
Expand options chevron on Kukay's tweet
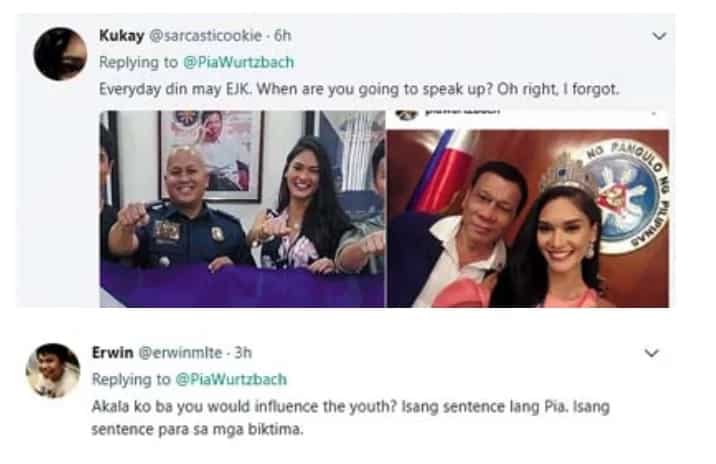pyautogui.click(x=659, y=36)
